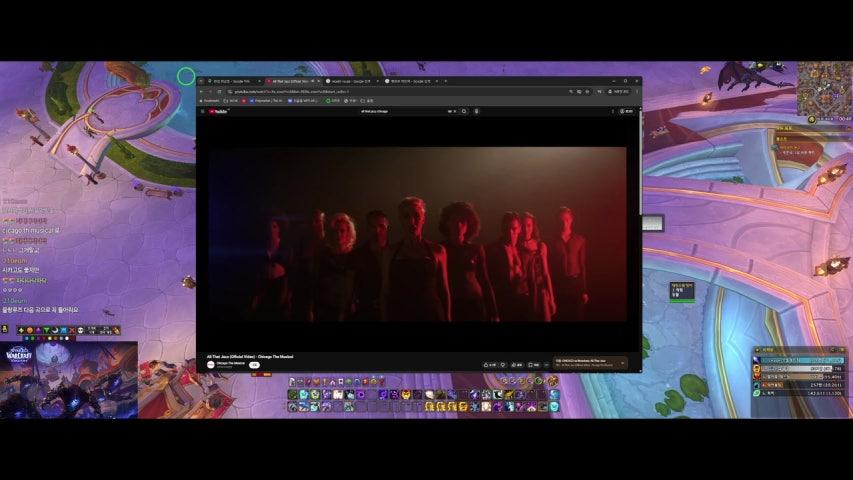Open the Chicago The Musical channel name
The image size is (853, 480).
(231, 363)
